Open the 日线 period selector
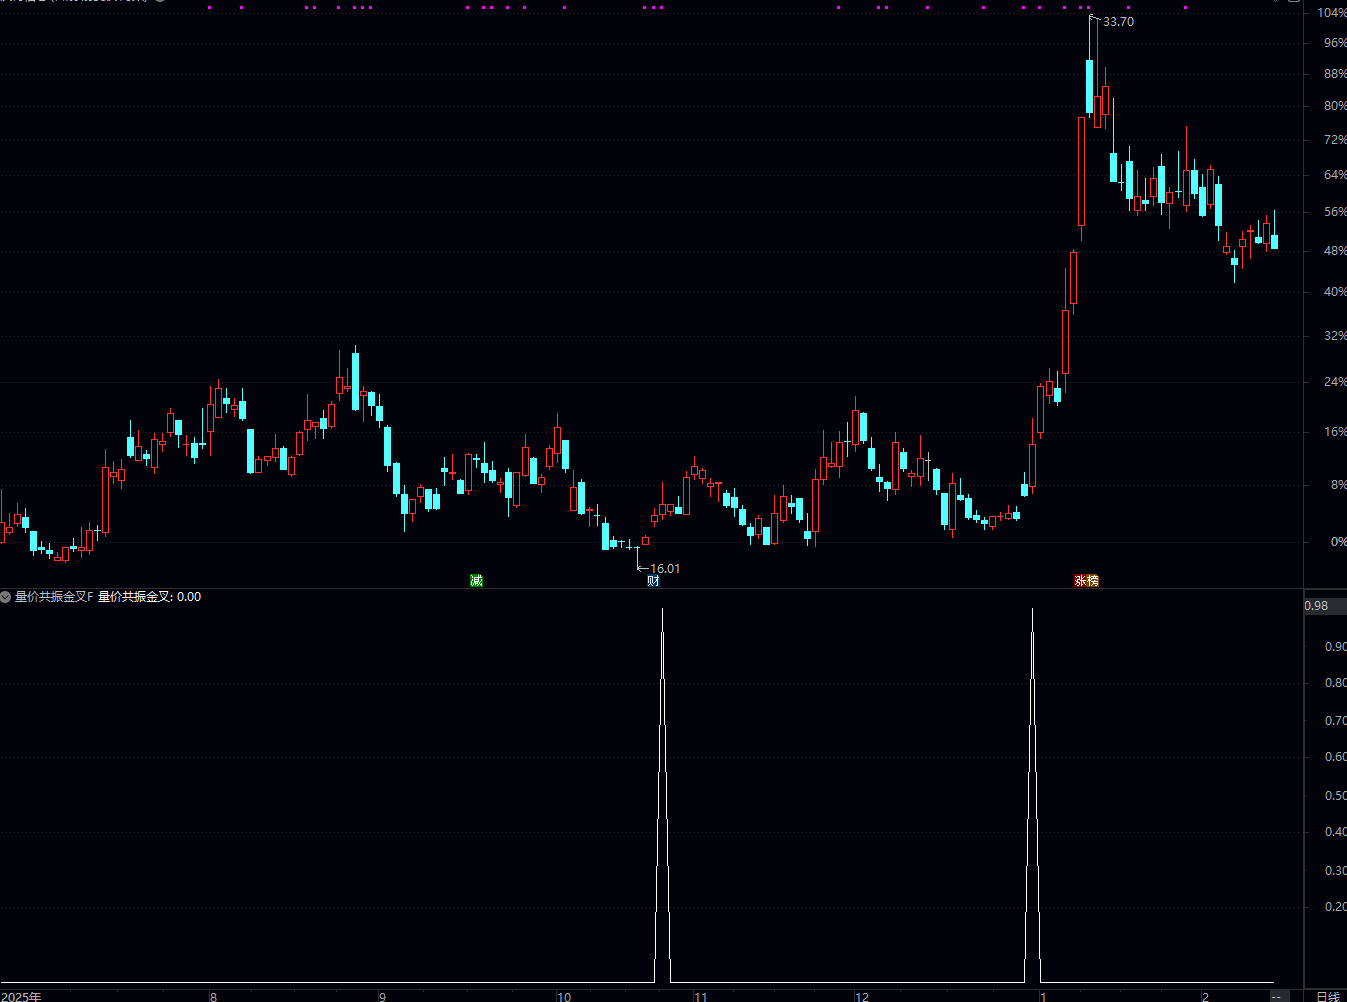This screenshot has width=1347, height=1002. coord(1328,996)
